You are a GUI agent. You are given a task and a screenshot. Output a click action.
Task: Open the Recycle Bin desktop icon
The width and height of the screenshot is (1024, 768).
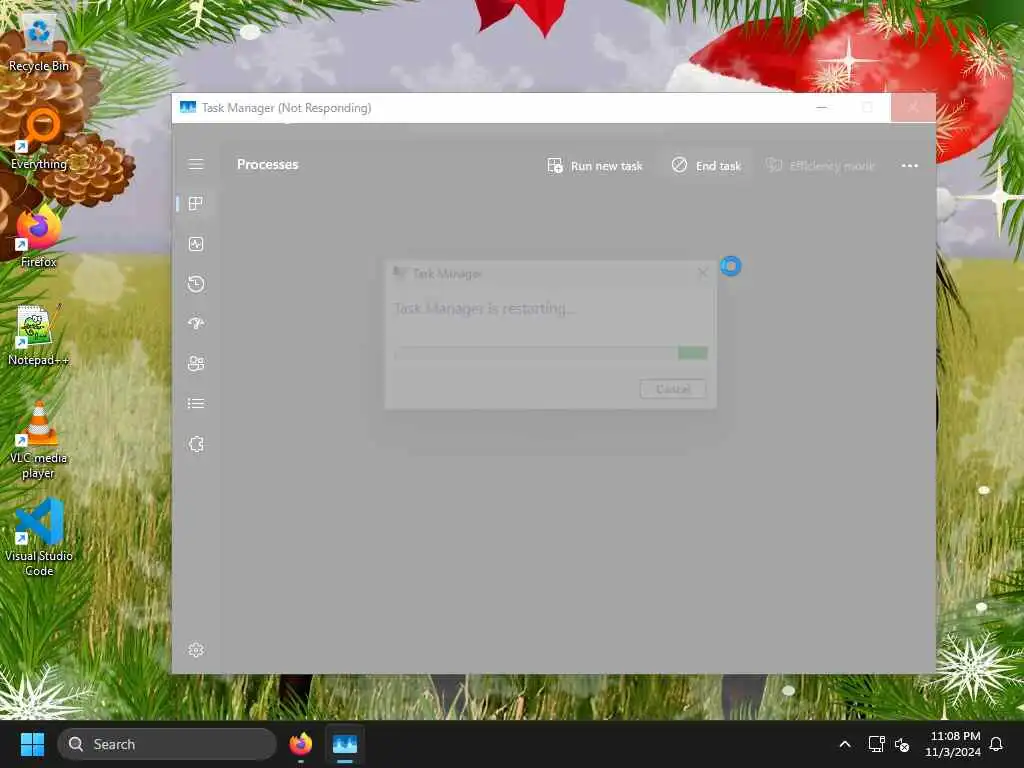point(39,44)
